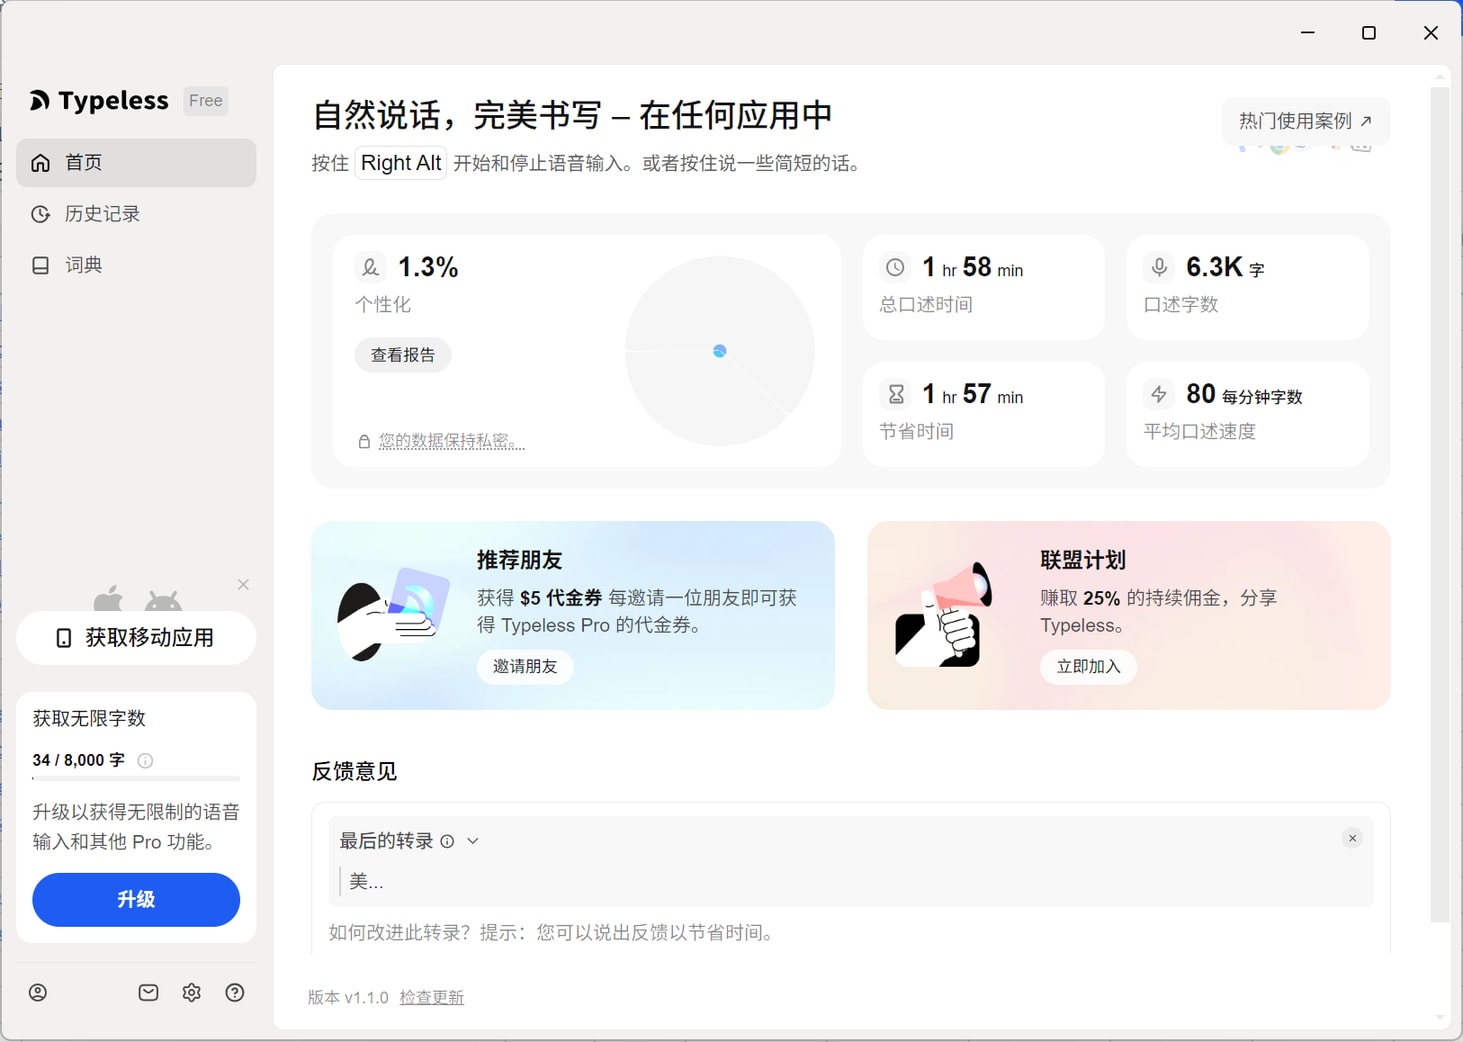Screen dimensions: 1463x1042
Task: Click the word usage progress bar
Action: click(135, 779)
